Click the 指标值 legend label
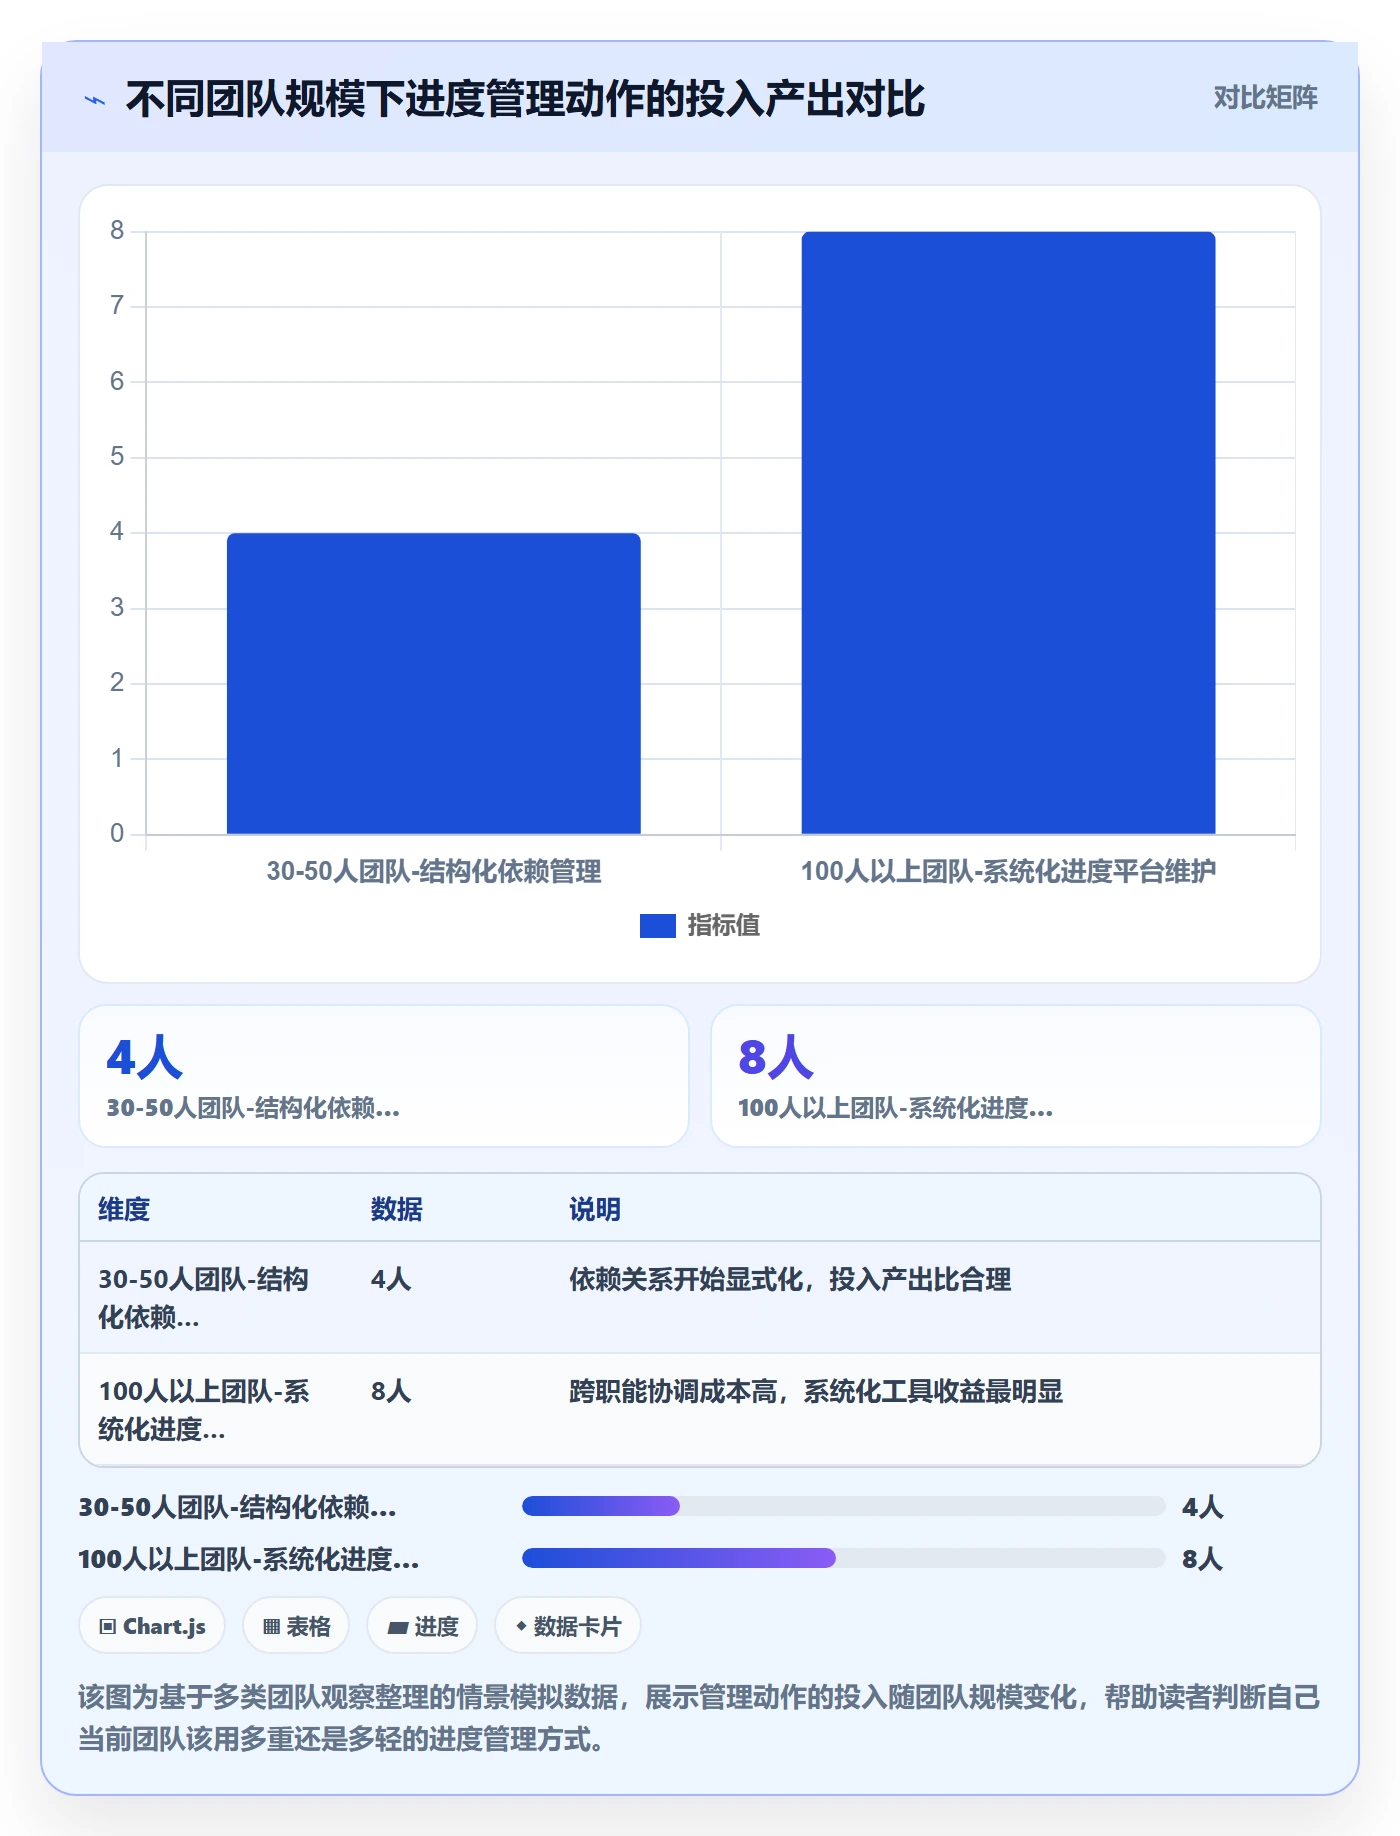1400x1836 pixels. 723,926
